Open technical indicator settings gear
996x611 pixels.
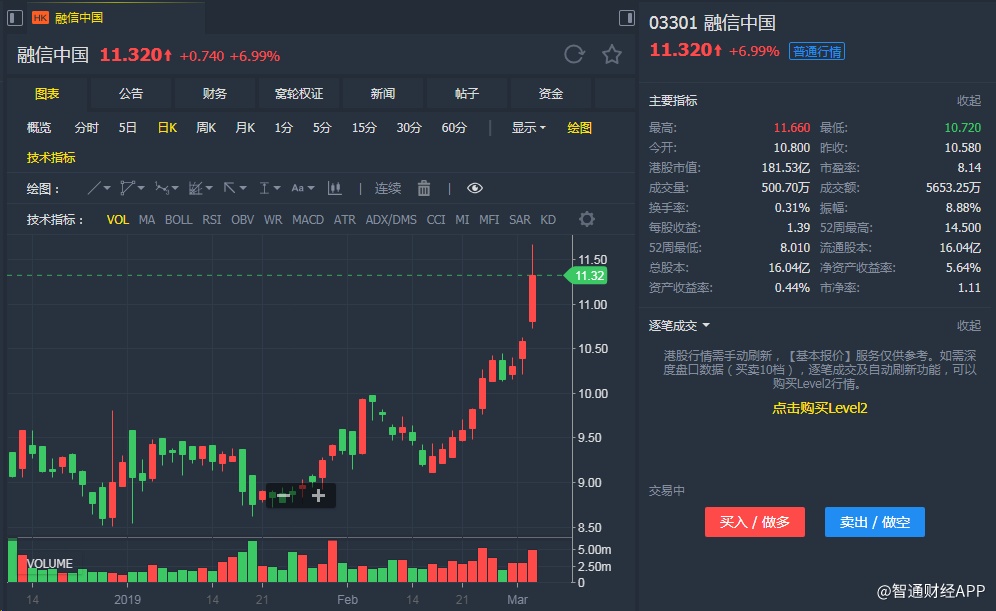click(x=587, y=219)
